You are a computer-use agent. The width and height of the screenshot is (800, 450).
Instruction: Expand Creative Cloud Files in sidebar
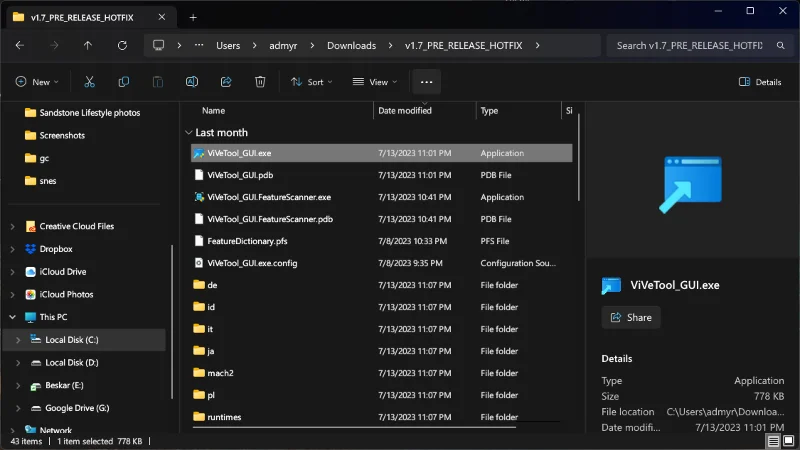13,227
